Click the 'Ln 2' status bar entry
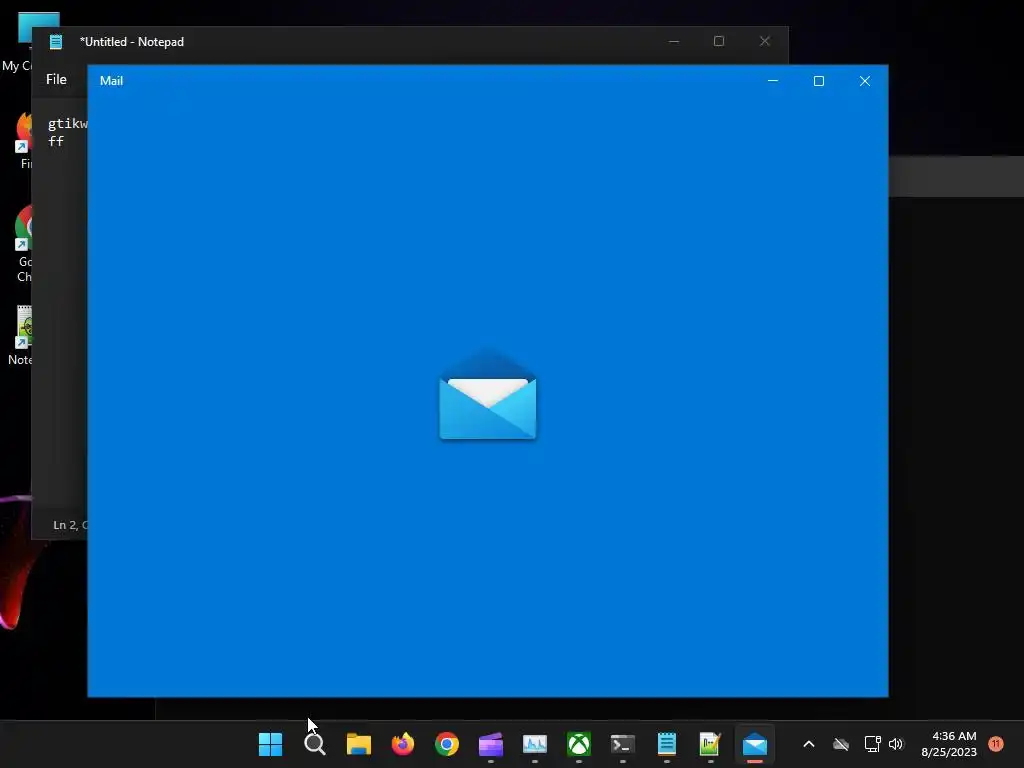Screen dimensions: 1024x768 coord(69,525)
